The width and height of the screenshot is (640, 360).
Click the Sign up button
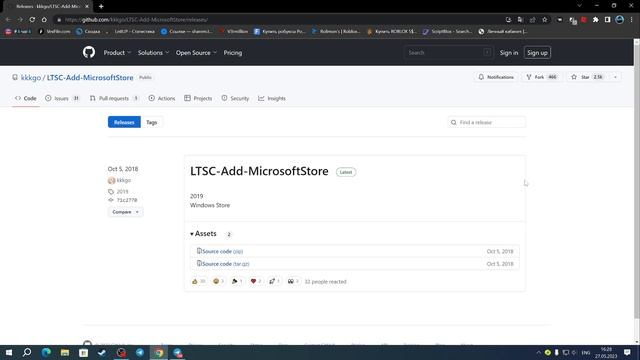pyautogui.click(x=537, y=53)
